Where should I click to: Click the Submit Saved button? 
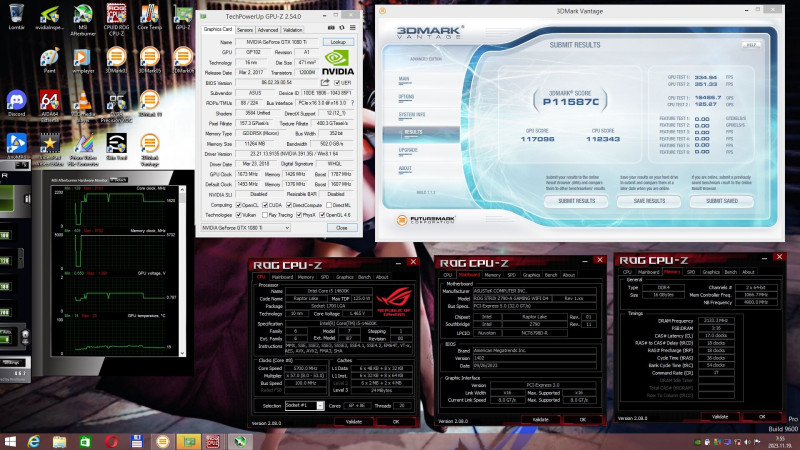(x=721, y=201)
